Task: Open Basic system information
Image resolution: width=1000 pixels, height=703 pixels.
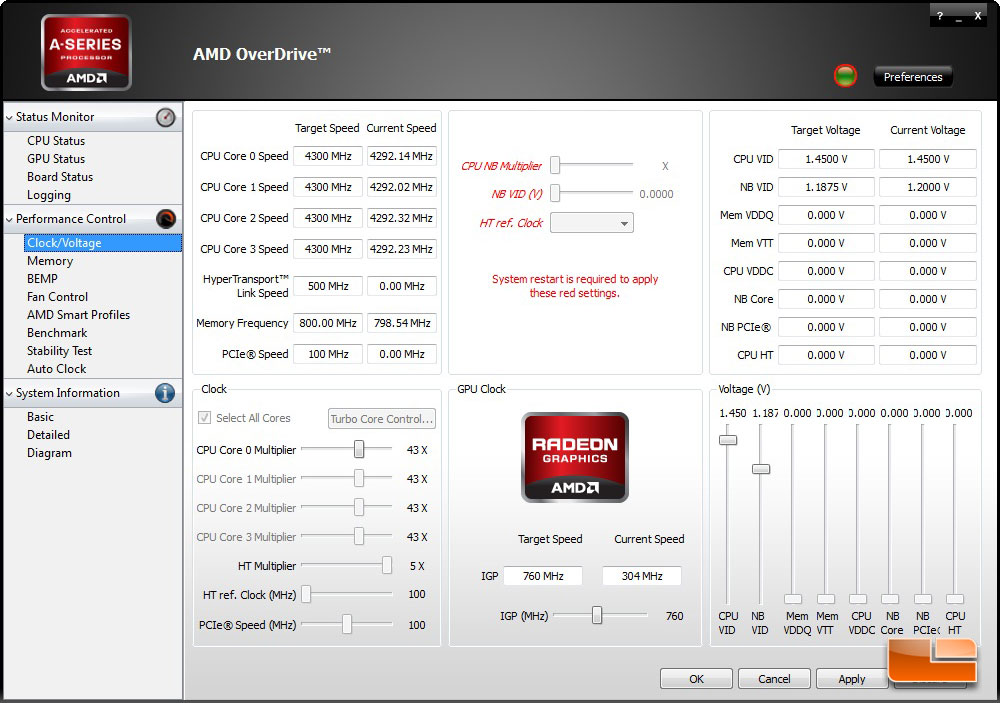Action: 40,417
